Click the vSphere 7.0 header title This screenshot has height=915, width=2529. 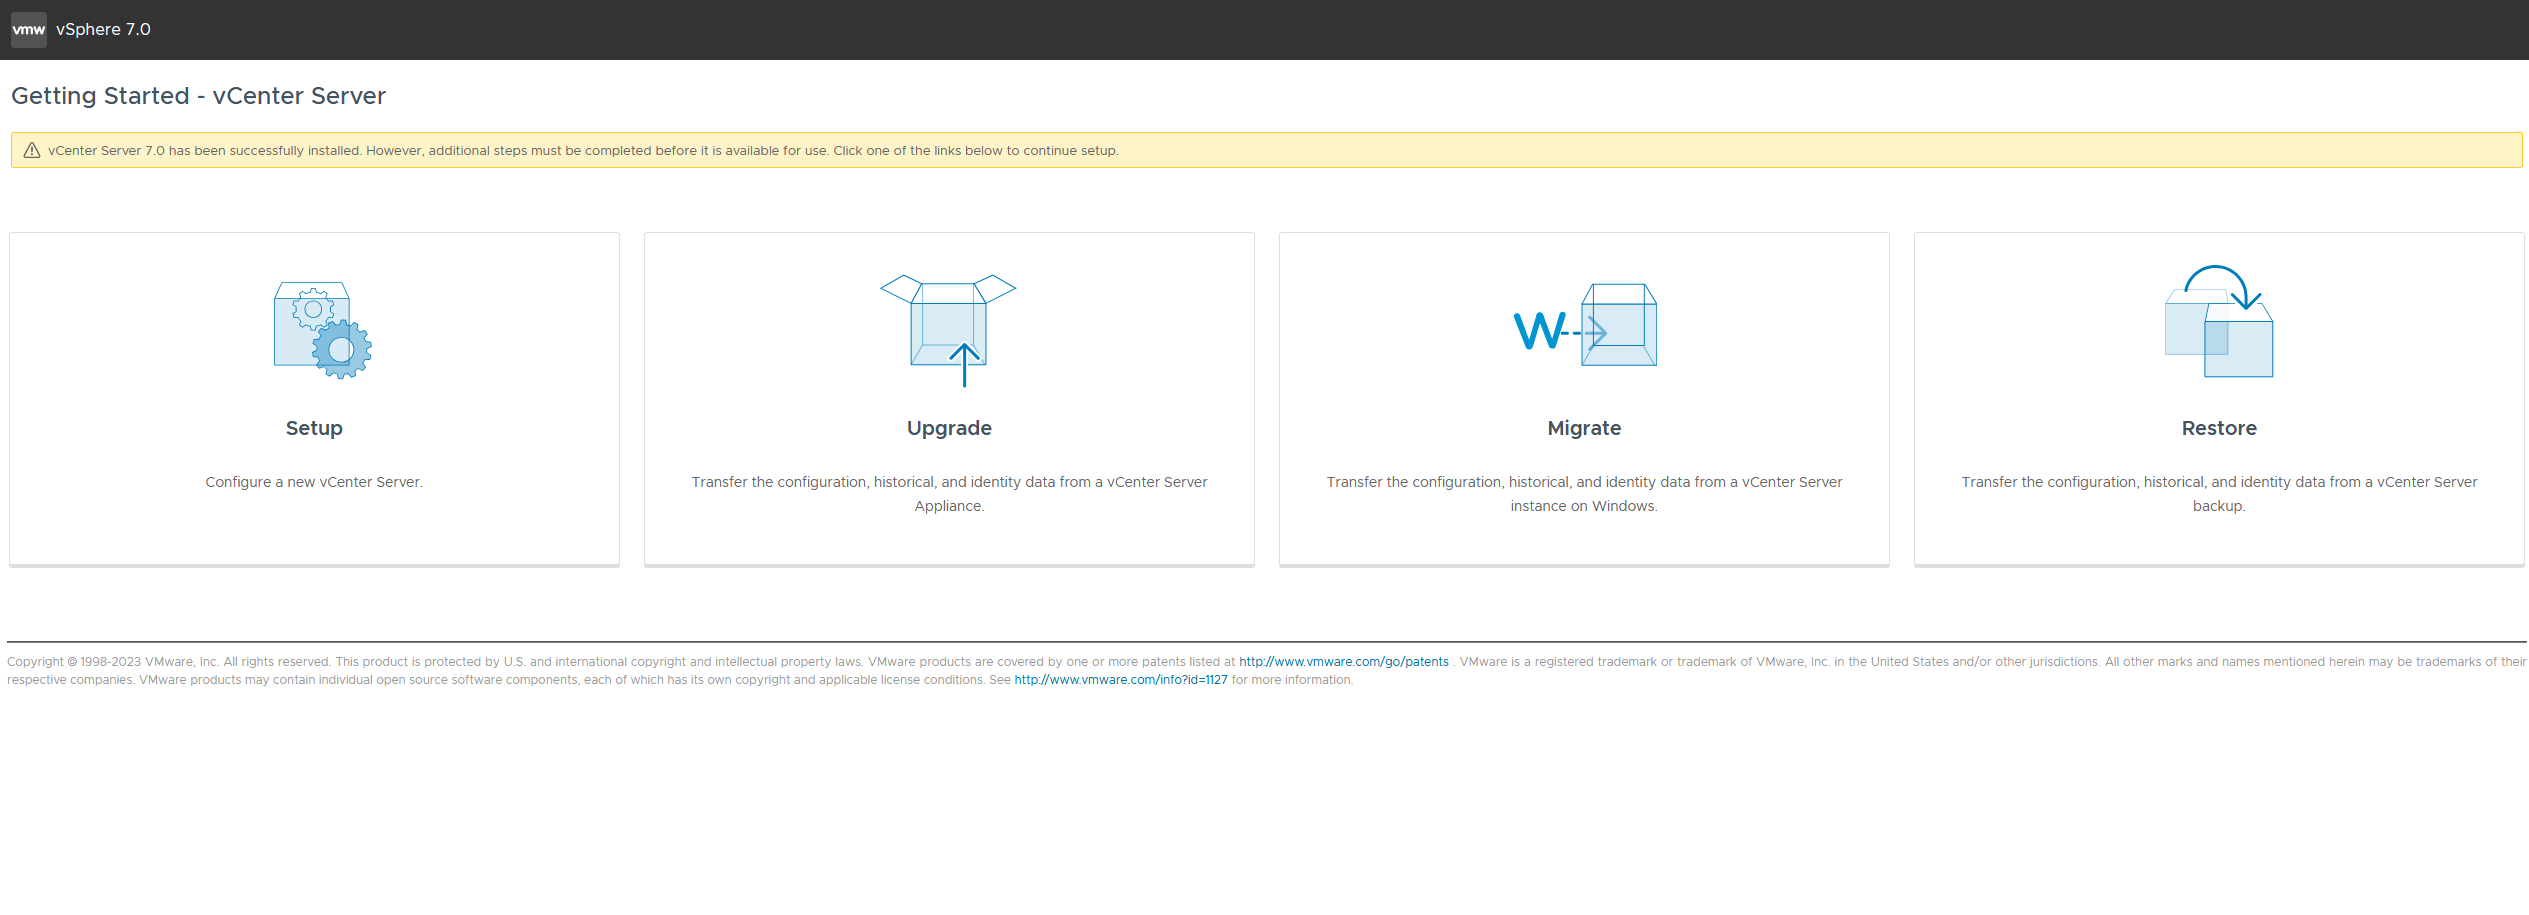(x=103, y=30)
